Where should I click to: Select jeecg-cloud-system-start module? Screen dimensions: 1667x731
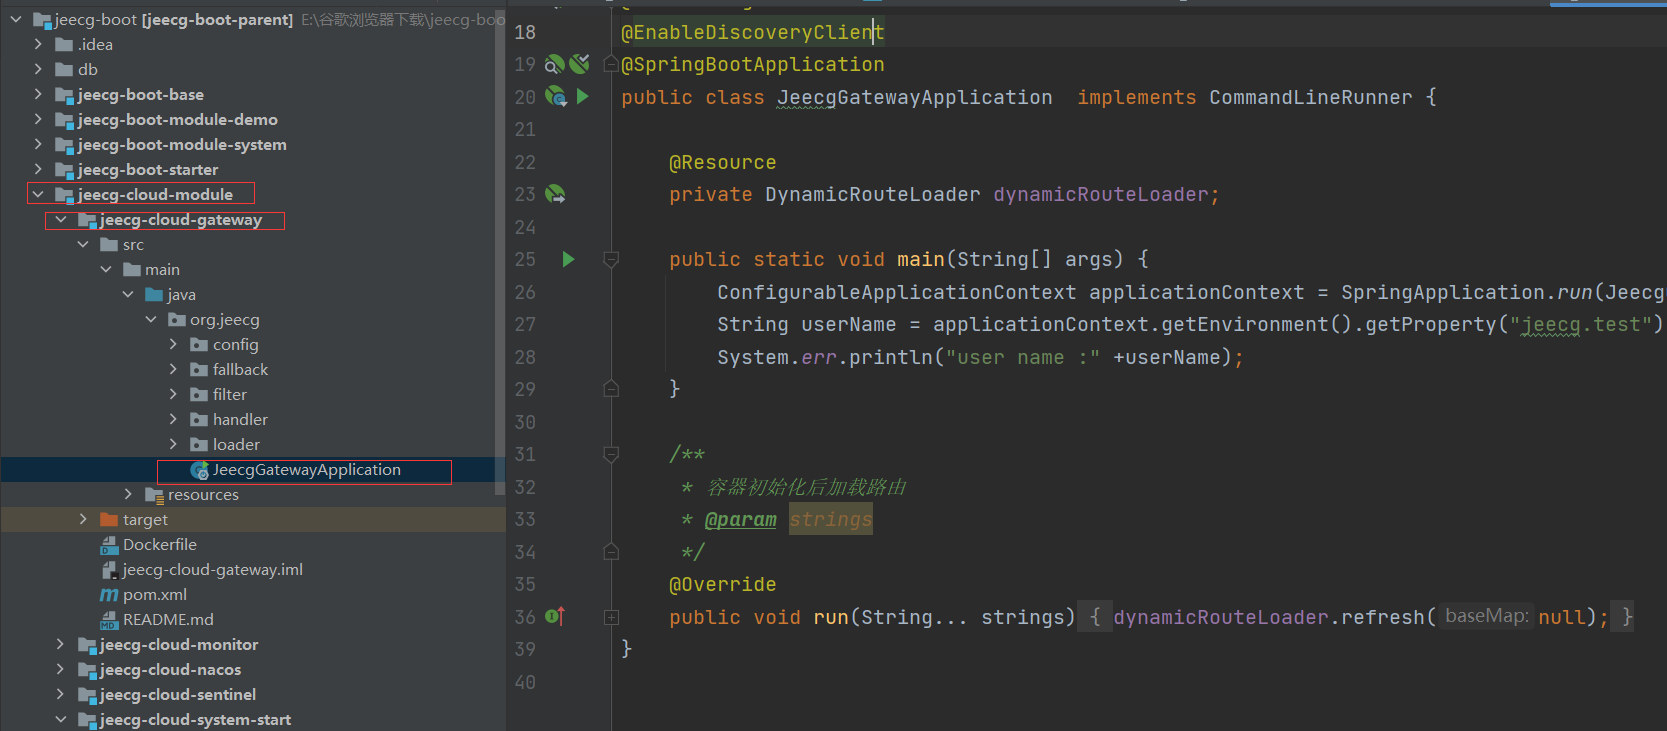click(196, 720)
